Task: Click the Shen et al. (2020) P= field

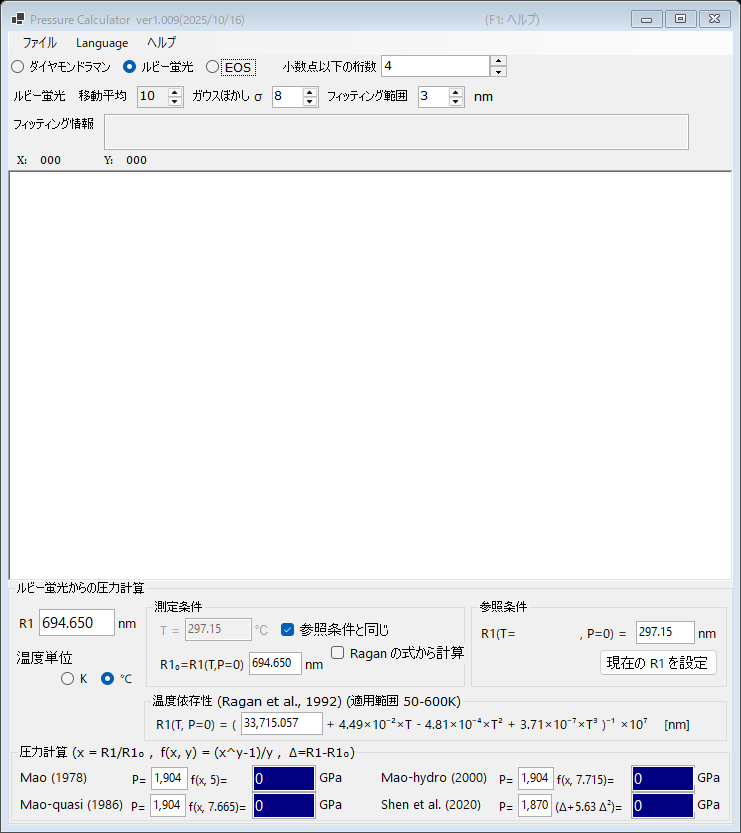Action: [535, 805]
